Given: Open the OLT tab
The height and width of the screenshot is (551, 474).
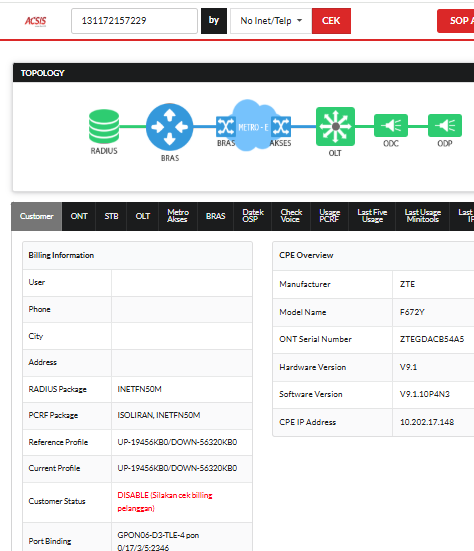Looking at the screenshot, I should (x=143, y=216).
